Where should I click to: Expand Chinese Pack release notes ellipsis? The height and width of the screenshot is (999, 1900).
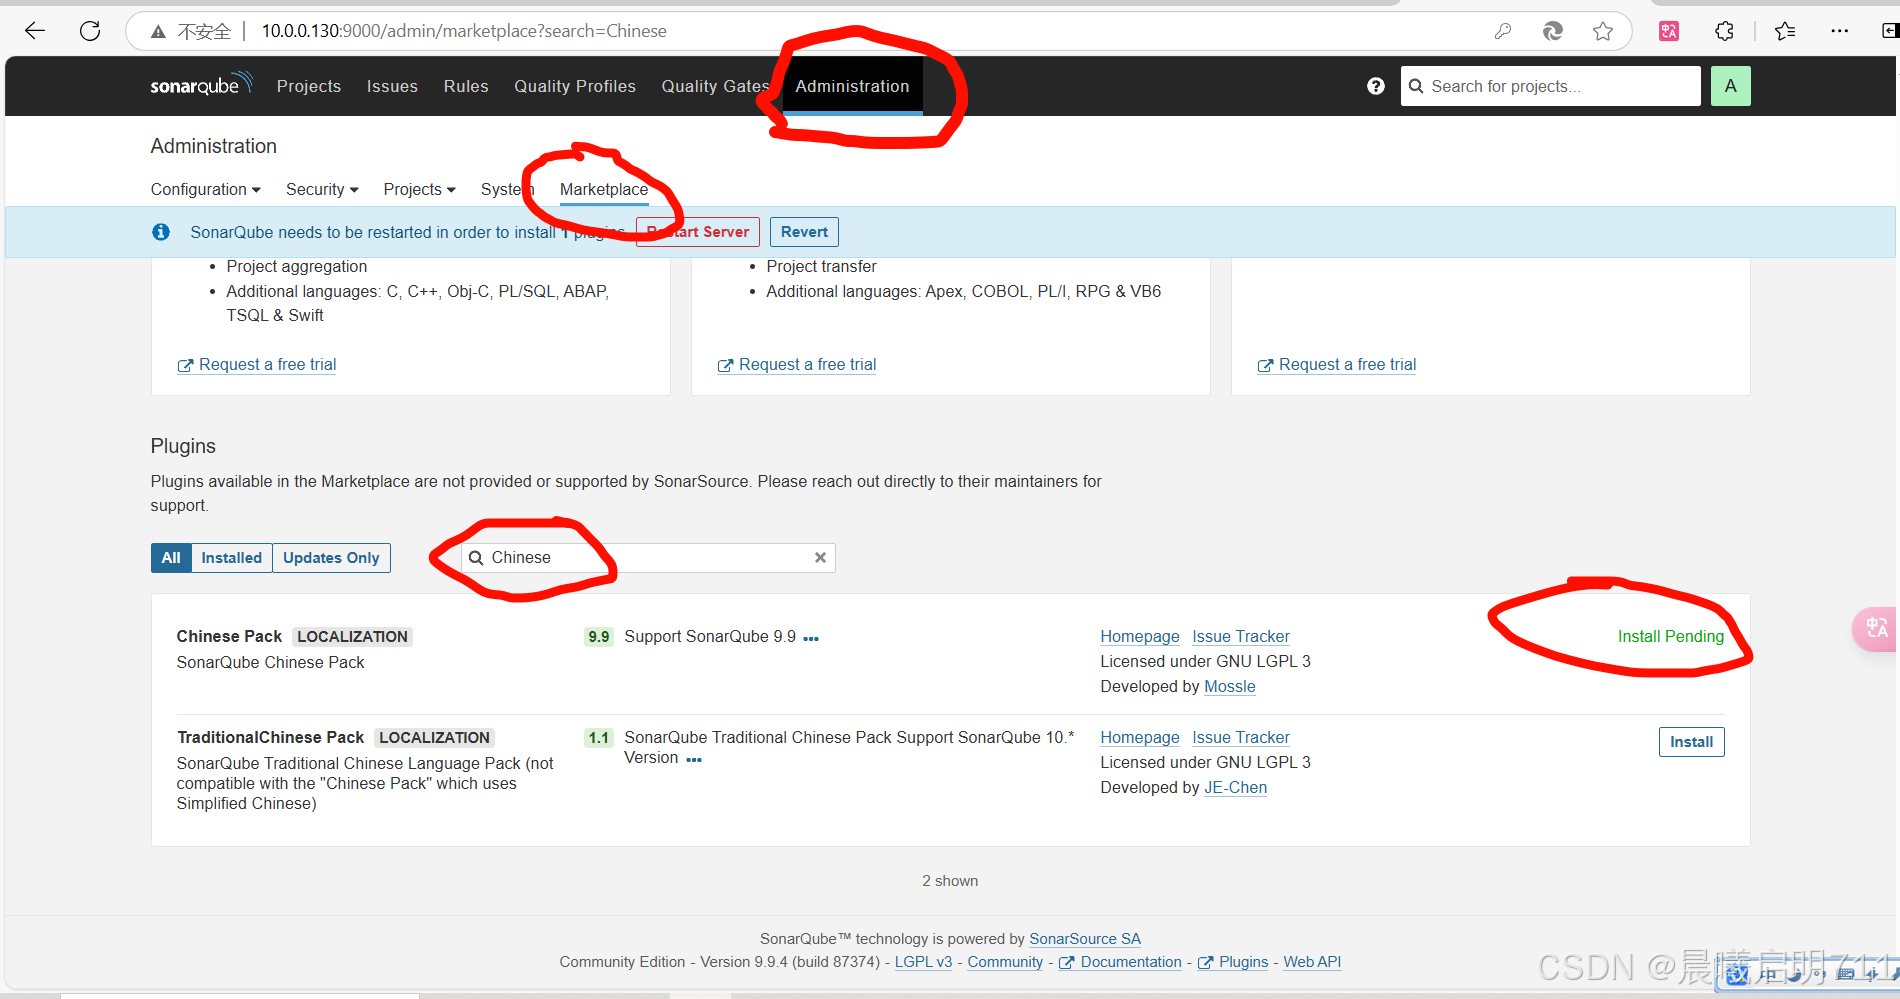(811, 638)
